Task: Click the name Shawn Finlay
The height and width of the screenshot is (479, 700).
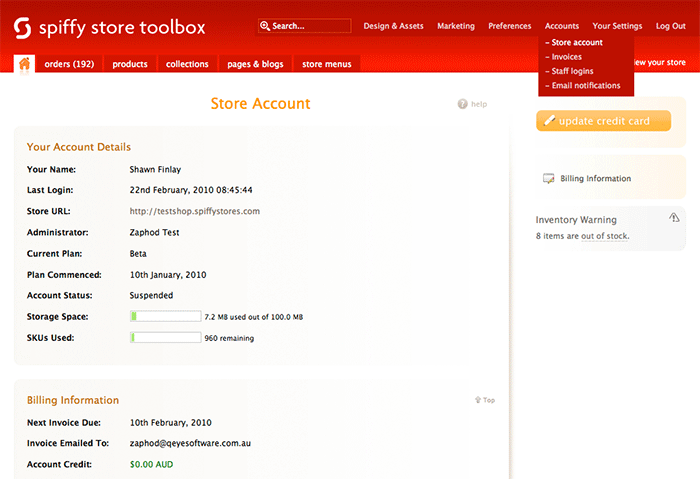Action: (x=155, y=170)
